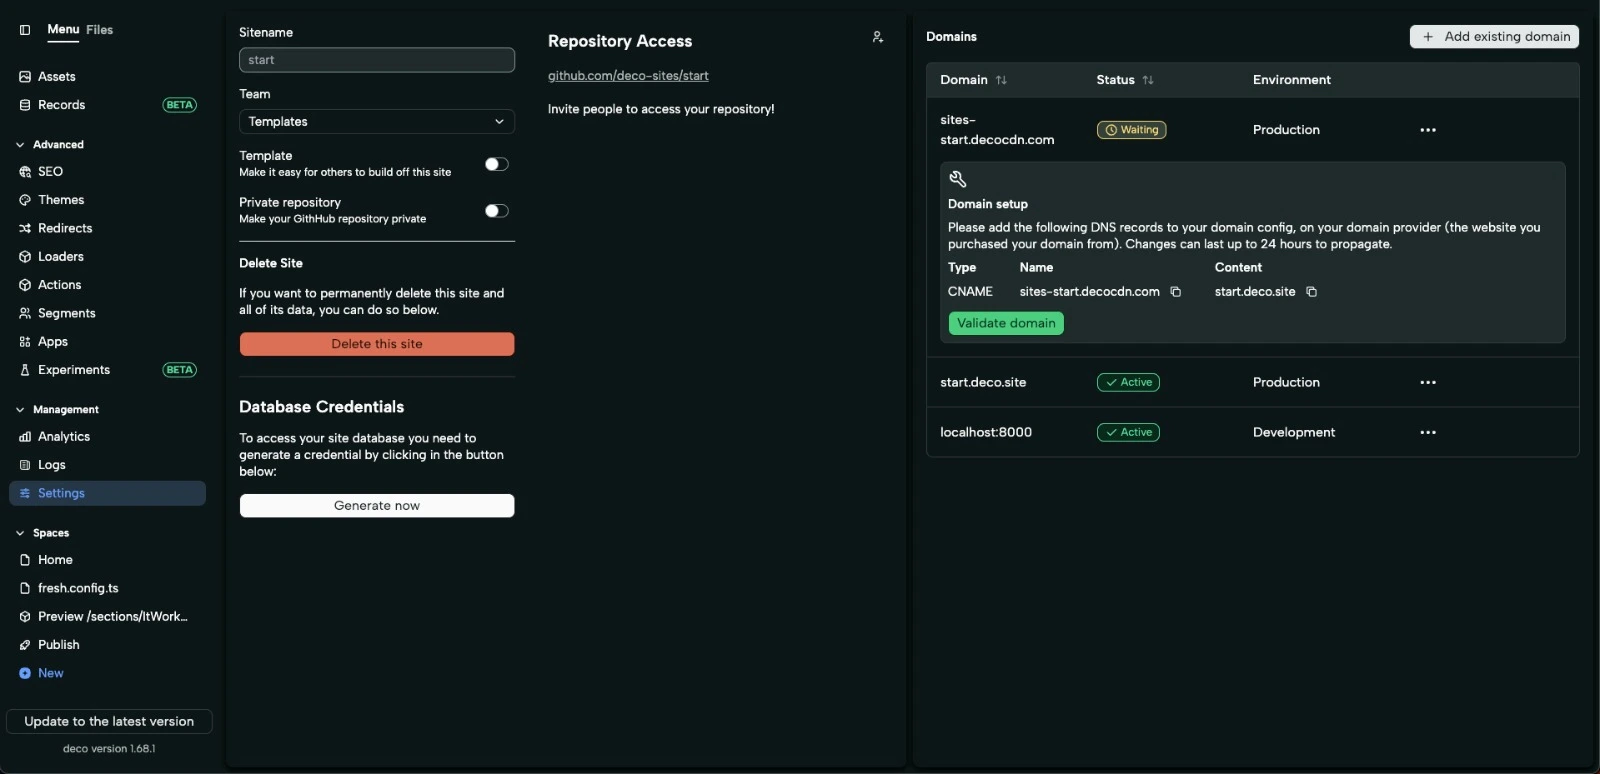
Task: Open github.com/deco-sites/start link
Action: coord(628,76)
